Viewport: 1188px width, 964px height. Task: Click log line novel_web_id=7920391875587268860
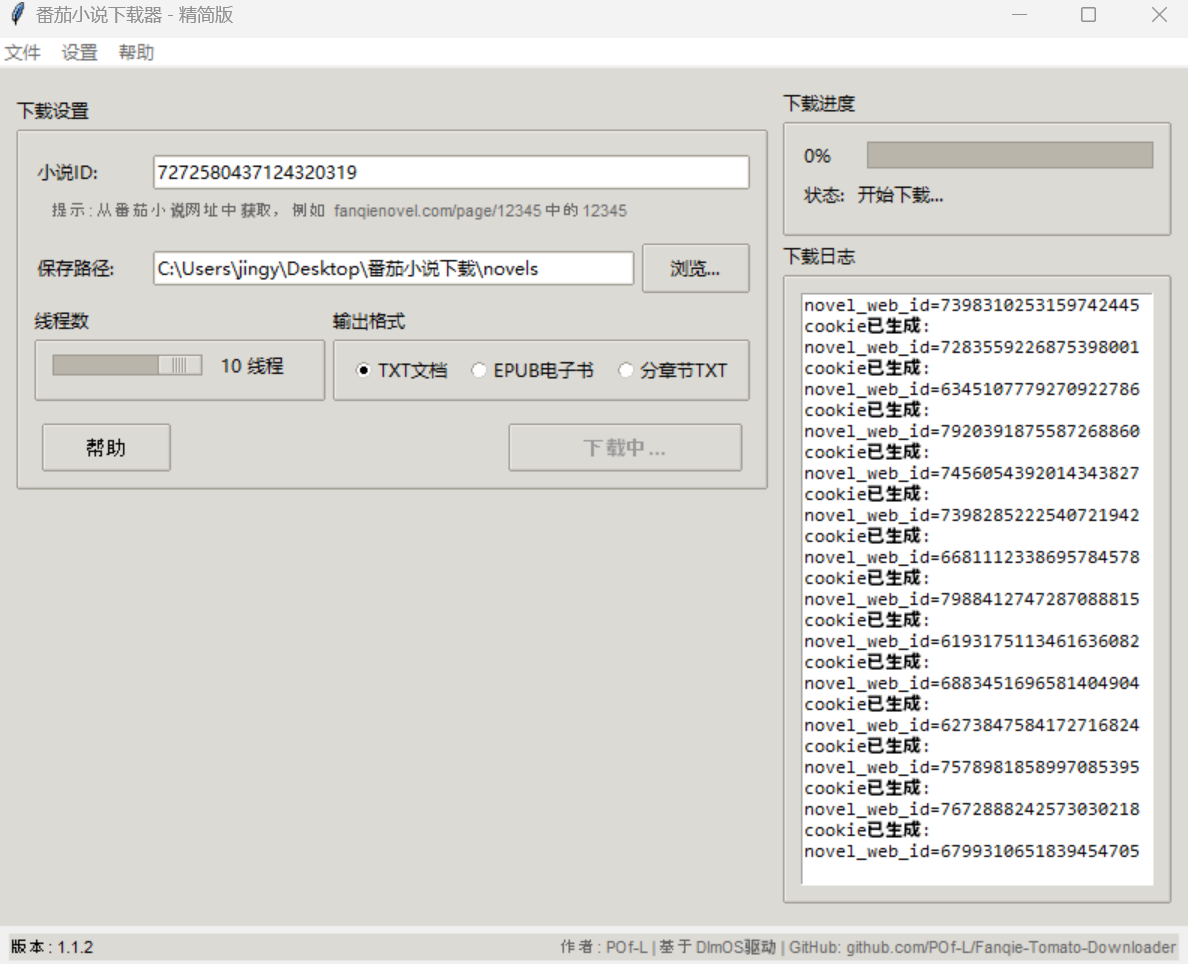click(971, 431)
